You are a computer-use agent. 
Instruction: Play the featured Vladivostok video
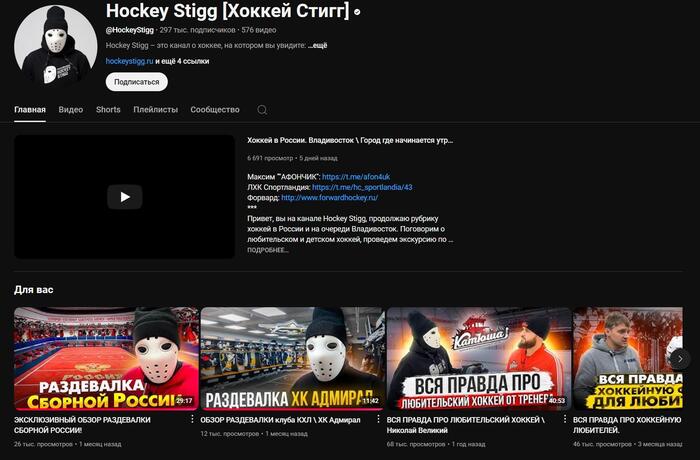pyautogui.click(x=125, y=197)
